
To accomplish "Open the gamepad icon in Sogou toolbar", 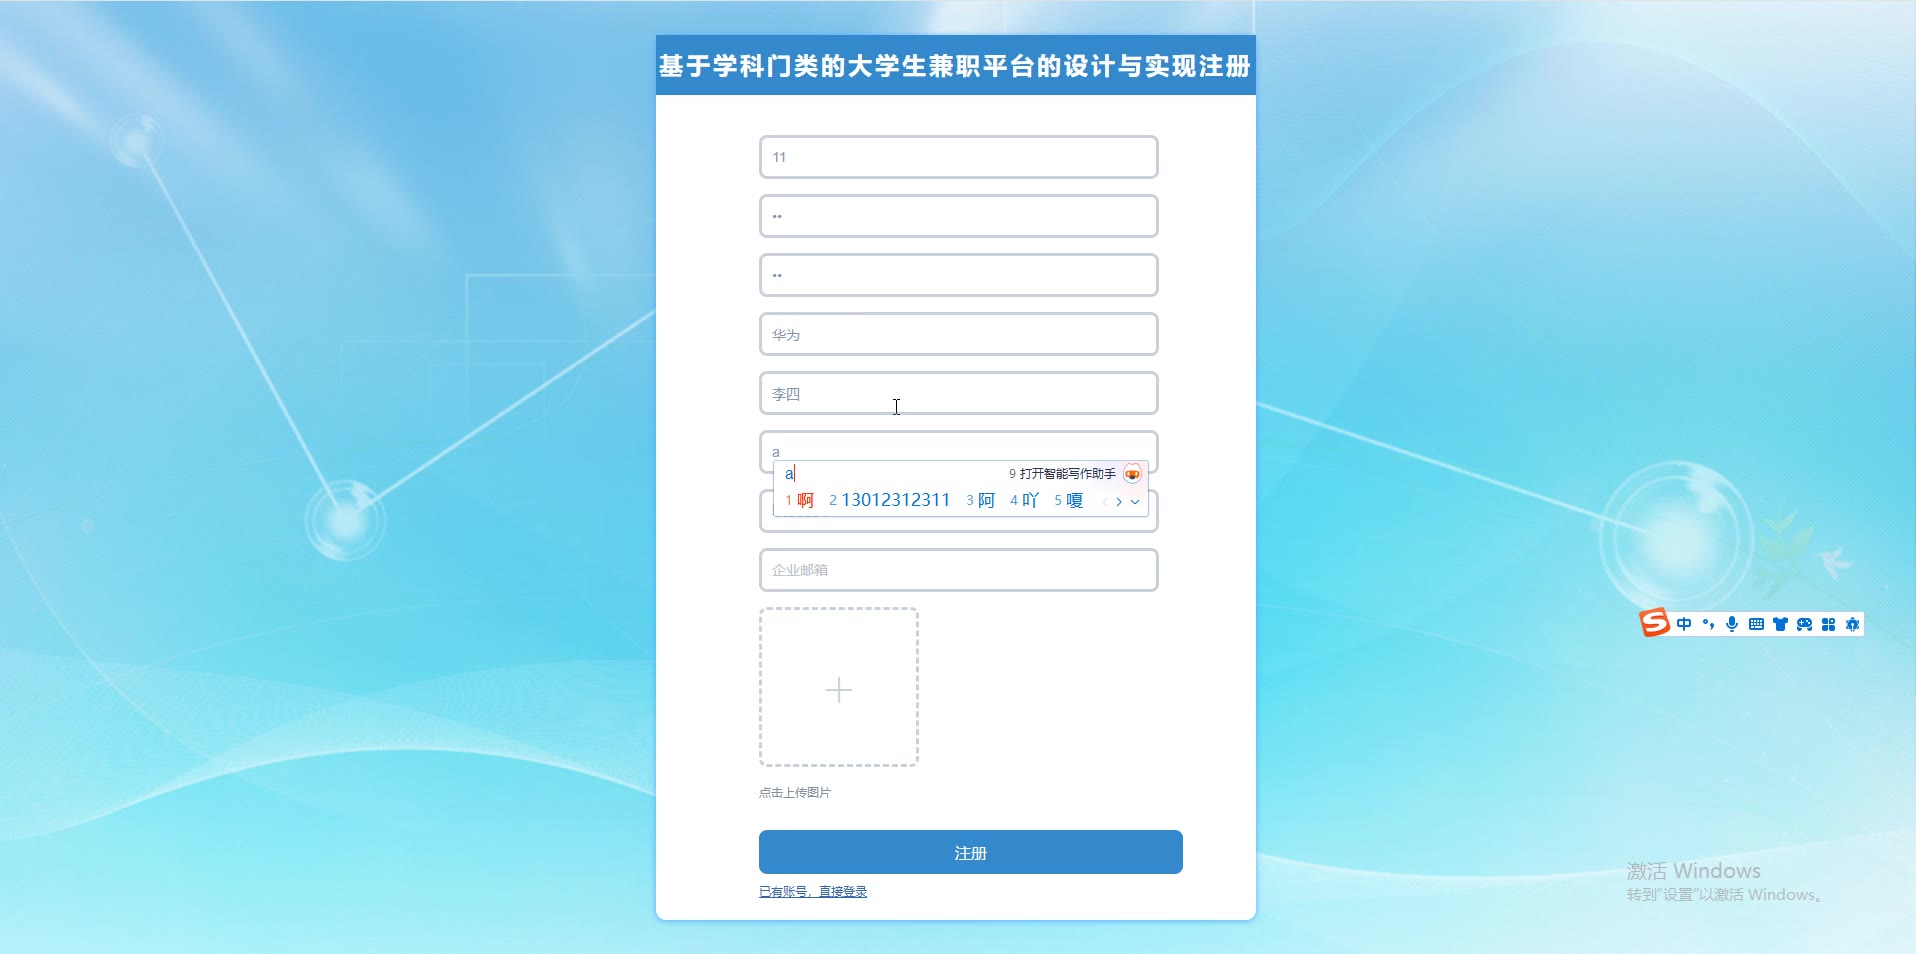I will point(1804,624).
